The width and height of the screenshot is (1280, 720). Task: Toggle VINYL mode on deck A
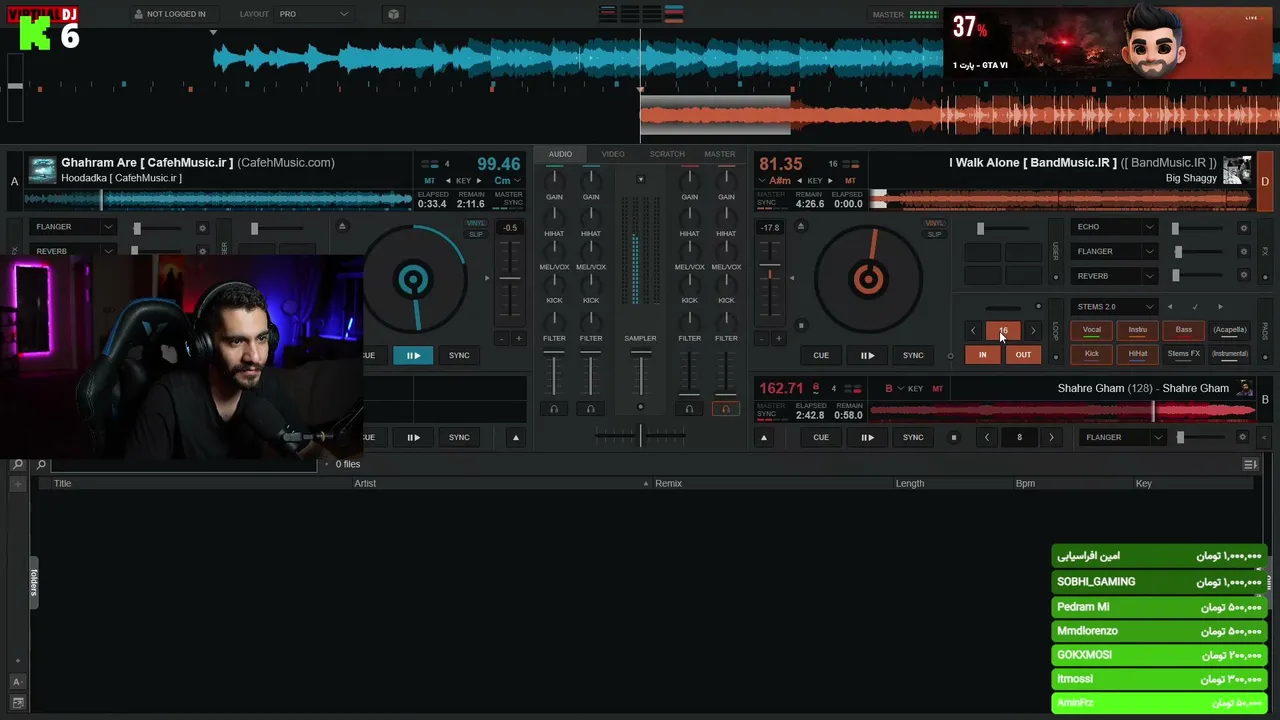(475, 224)
